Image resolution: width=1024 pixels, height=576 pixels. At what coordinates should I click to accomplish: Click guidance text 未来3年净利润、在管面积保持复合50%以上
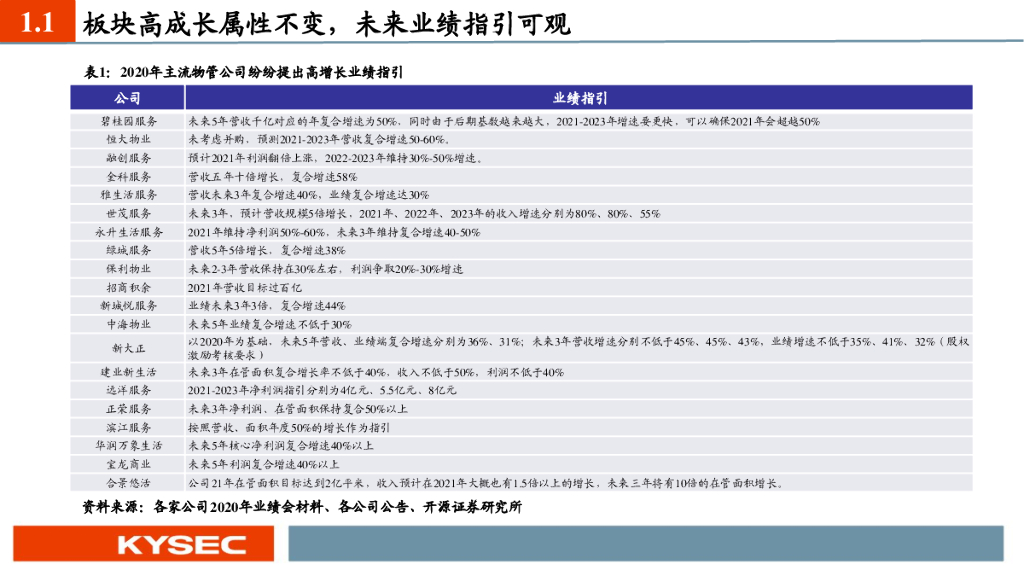click(298, 409)
